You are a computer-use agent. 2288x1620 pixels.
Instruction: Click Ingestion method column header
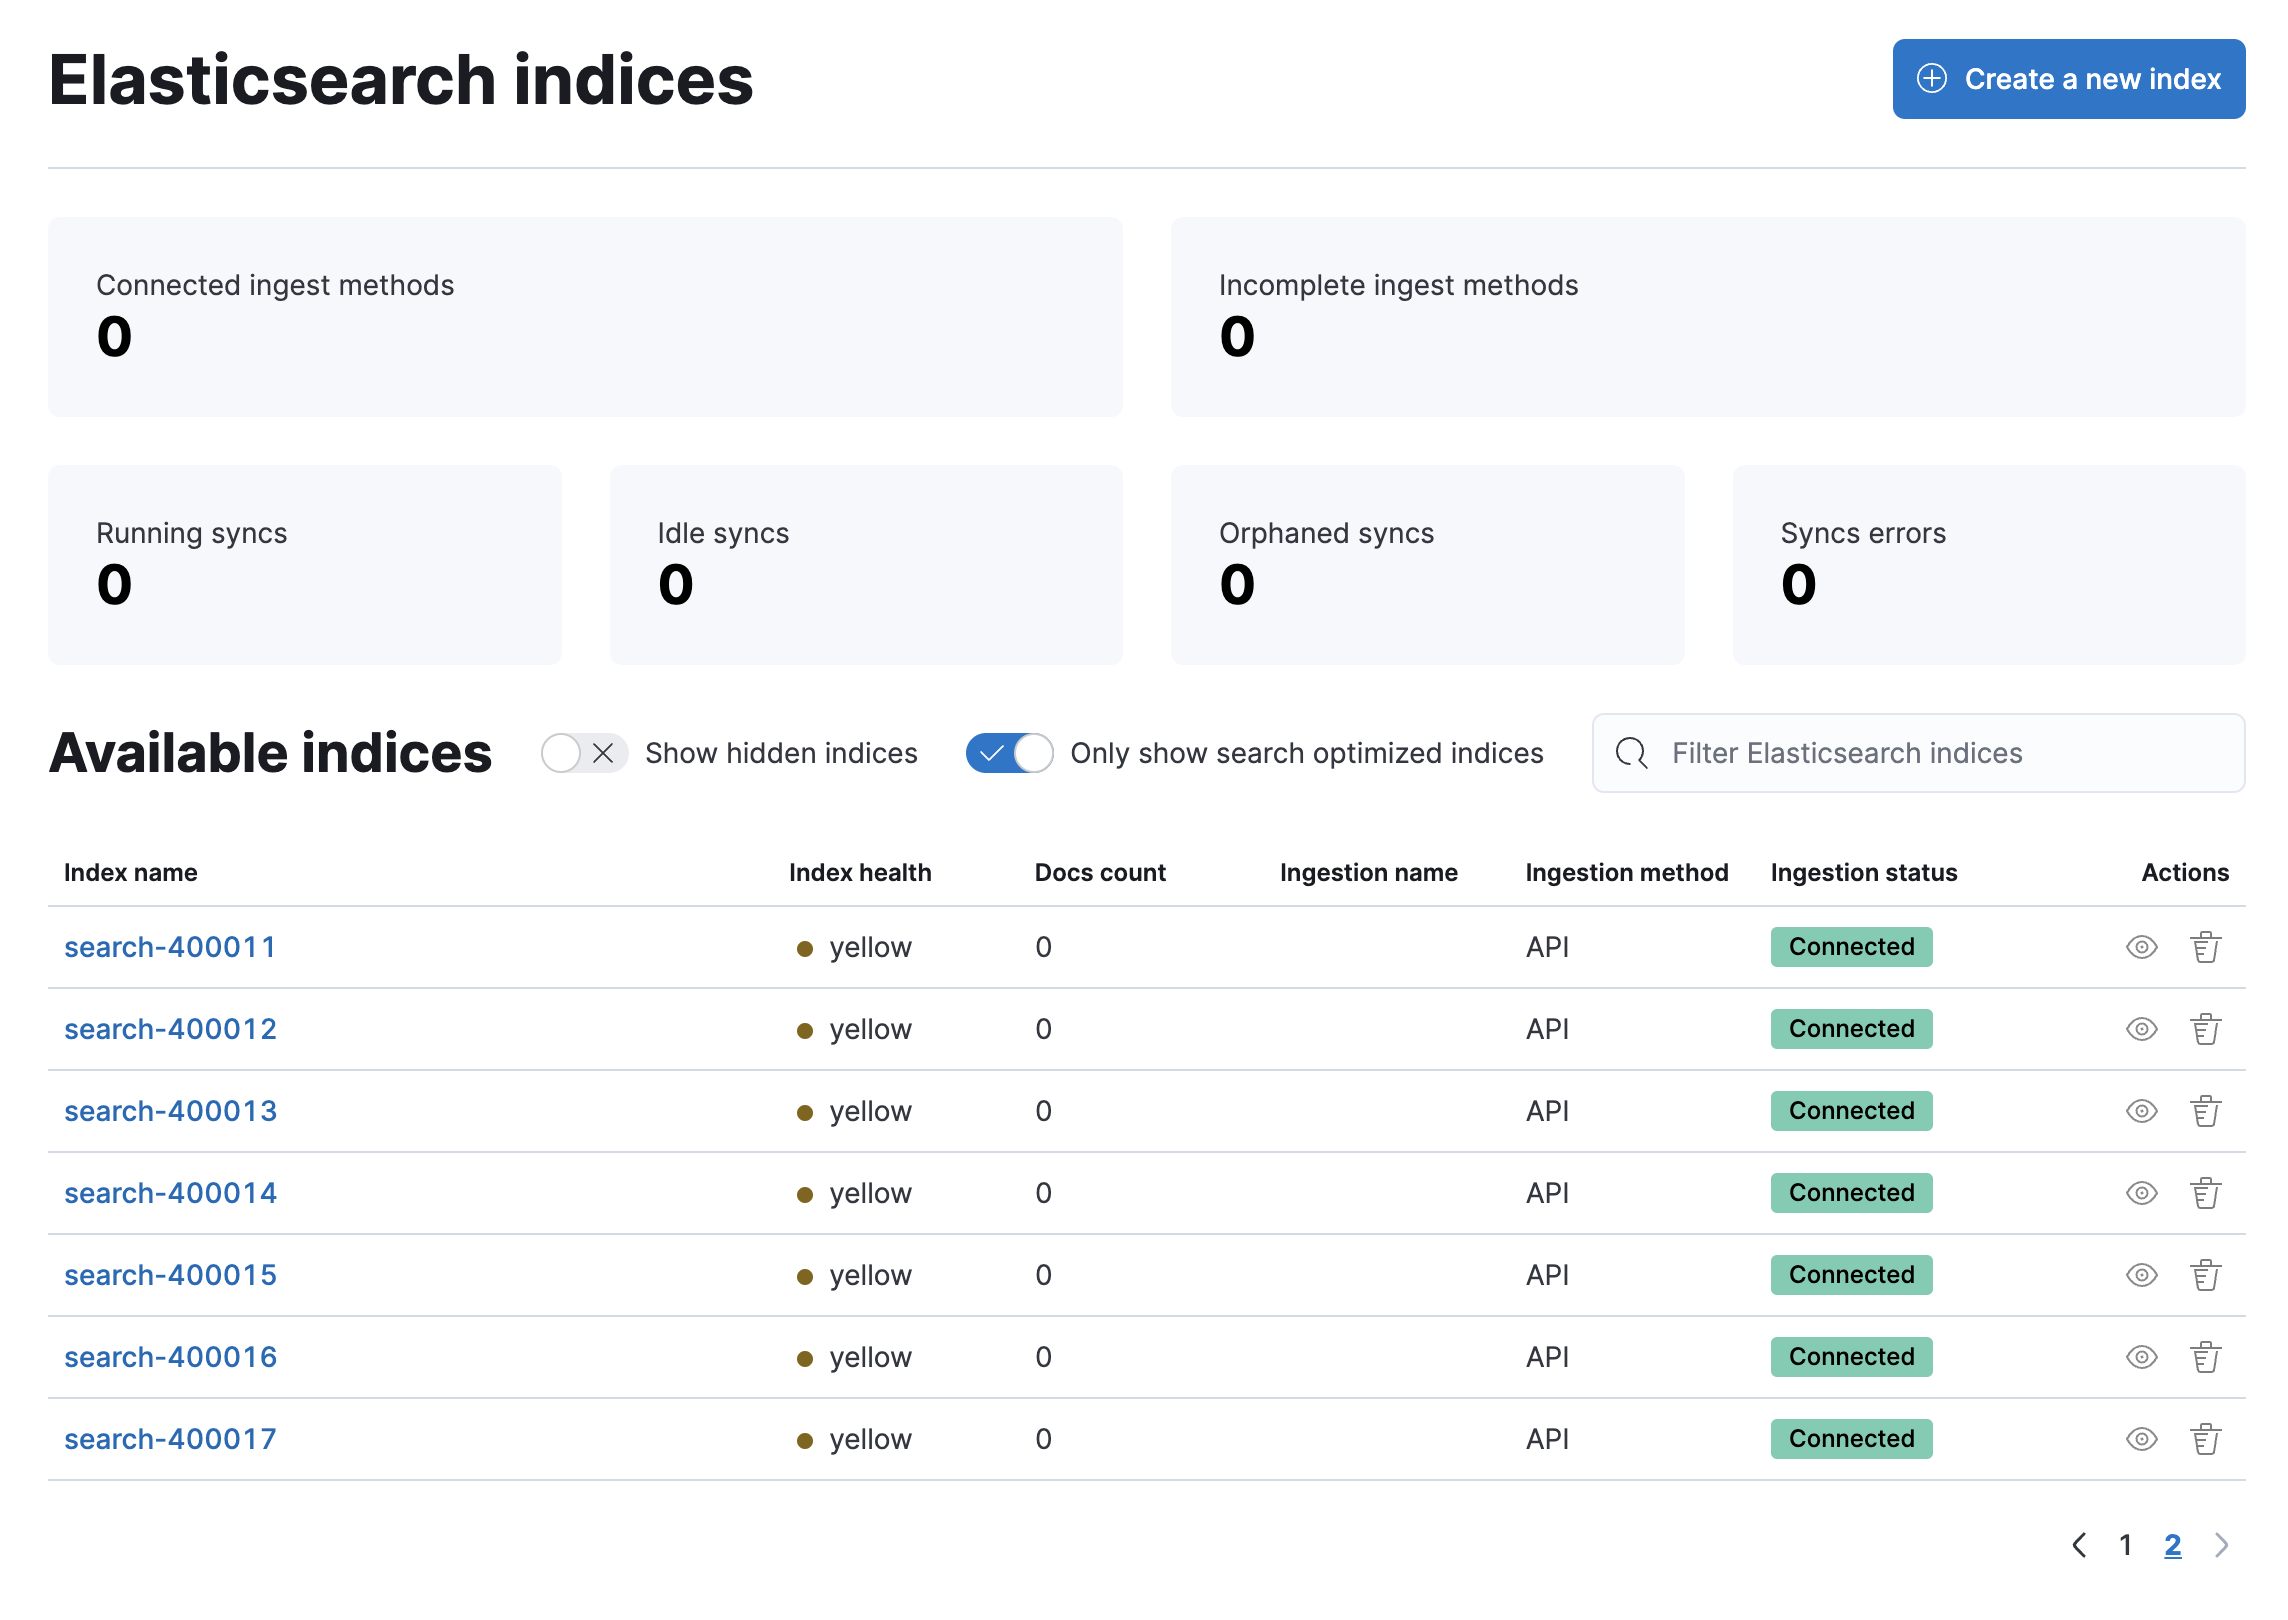tap(1626, 873)
